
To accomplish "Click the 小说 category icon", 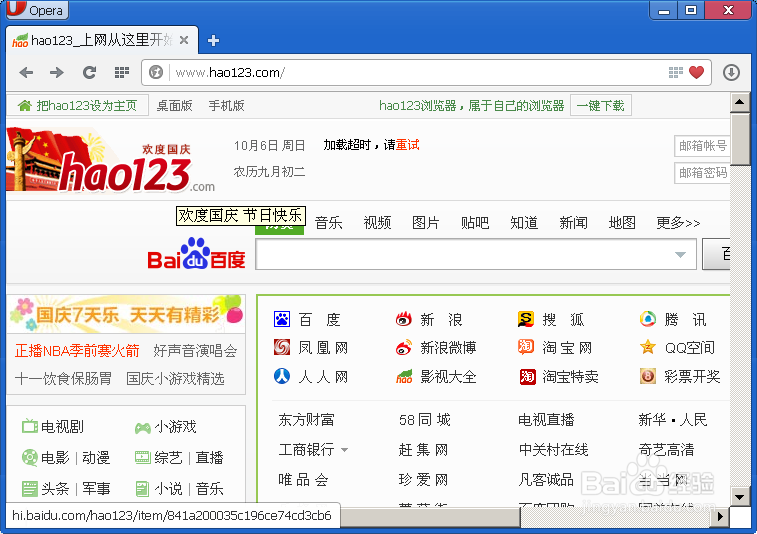I will 142,489.
